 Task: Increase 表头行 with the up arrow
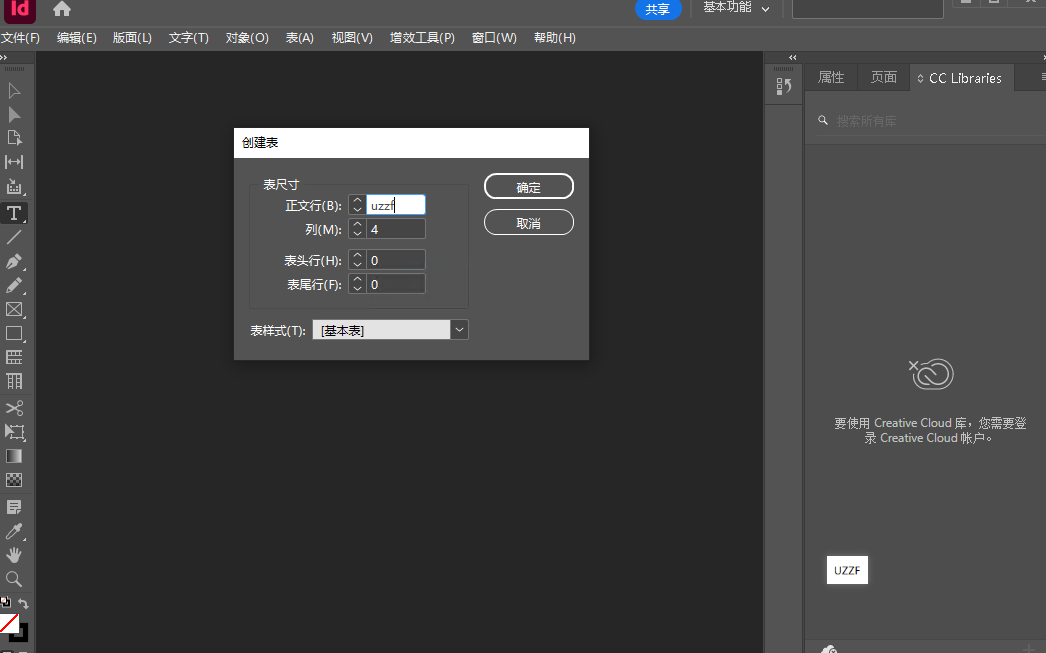[x=358, y=255]
